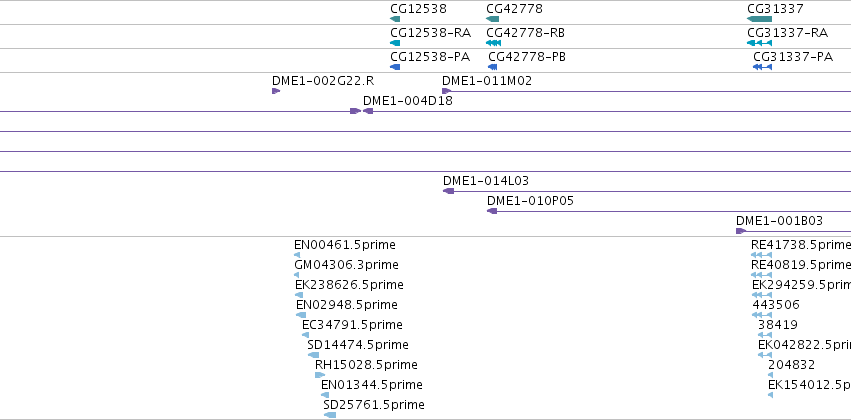Click the SD14474.5prime label text
Viewport: 851px width, 420px height.
click(x=358, y=345)
